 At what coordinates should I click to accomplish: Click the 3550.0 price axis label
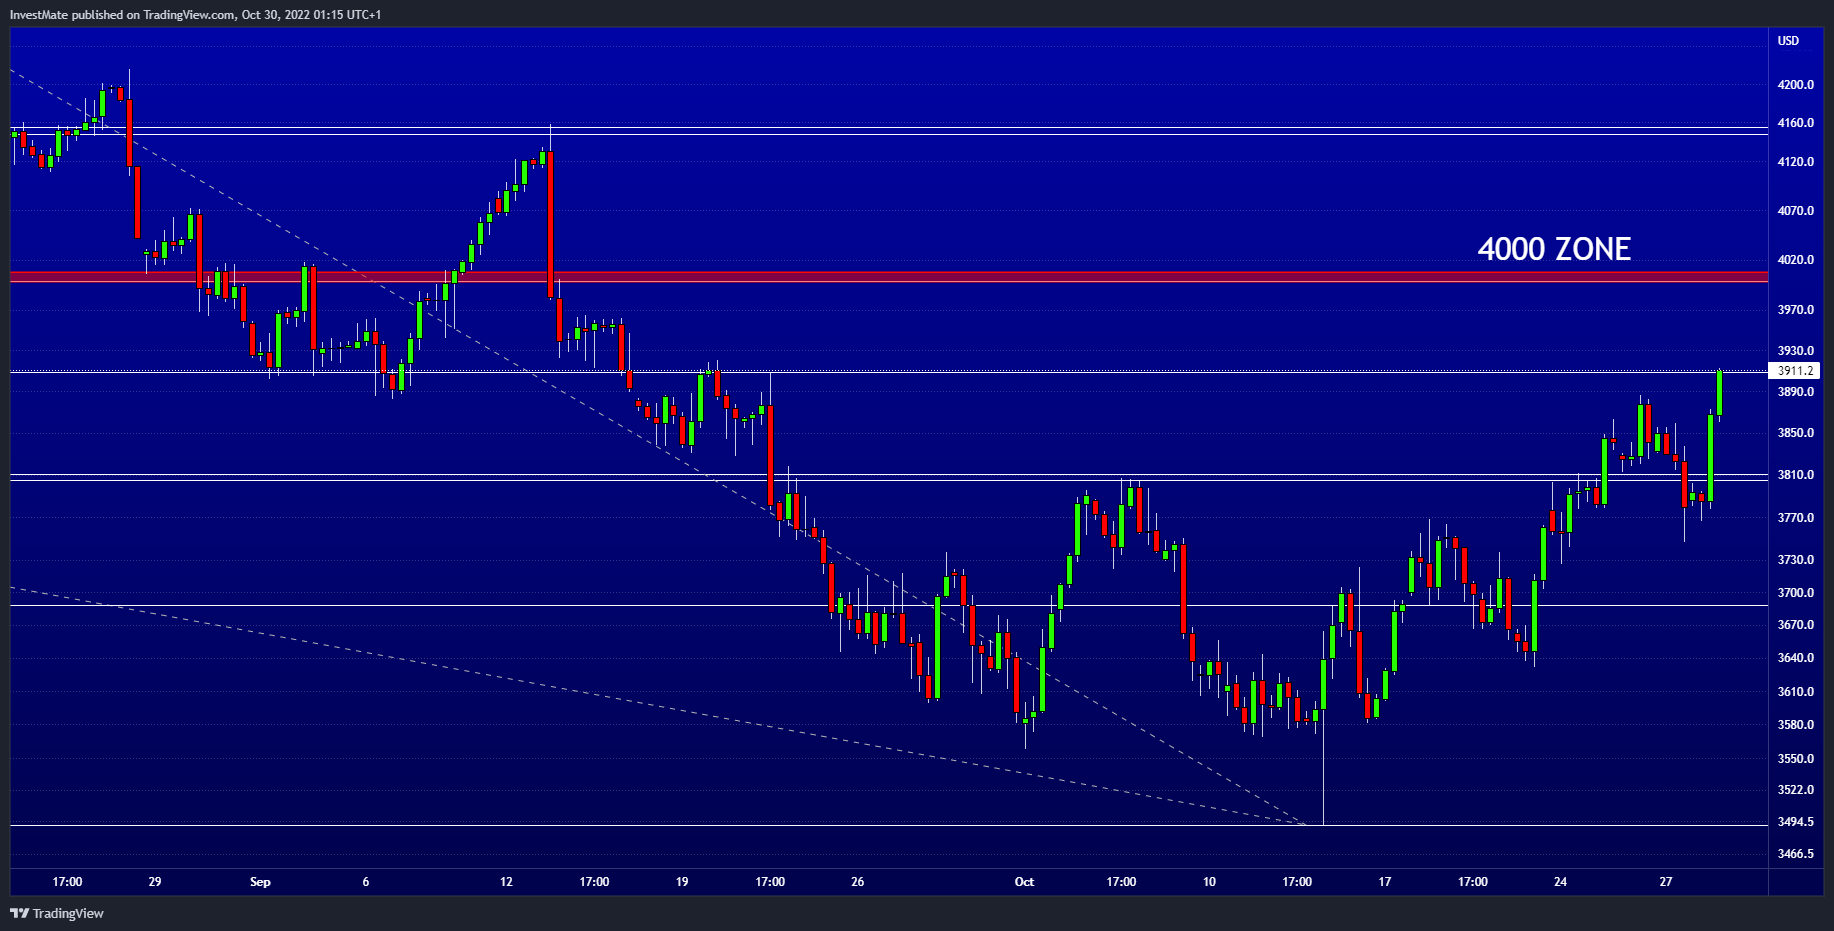click(1795, 759)
